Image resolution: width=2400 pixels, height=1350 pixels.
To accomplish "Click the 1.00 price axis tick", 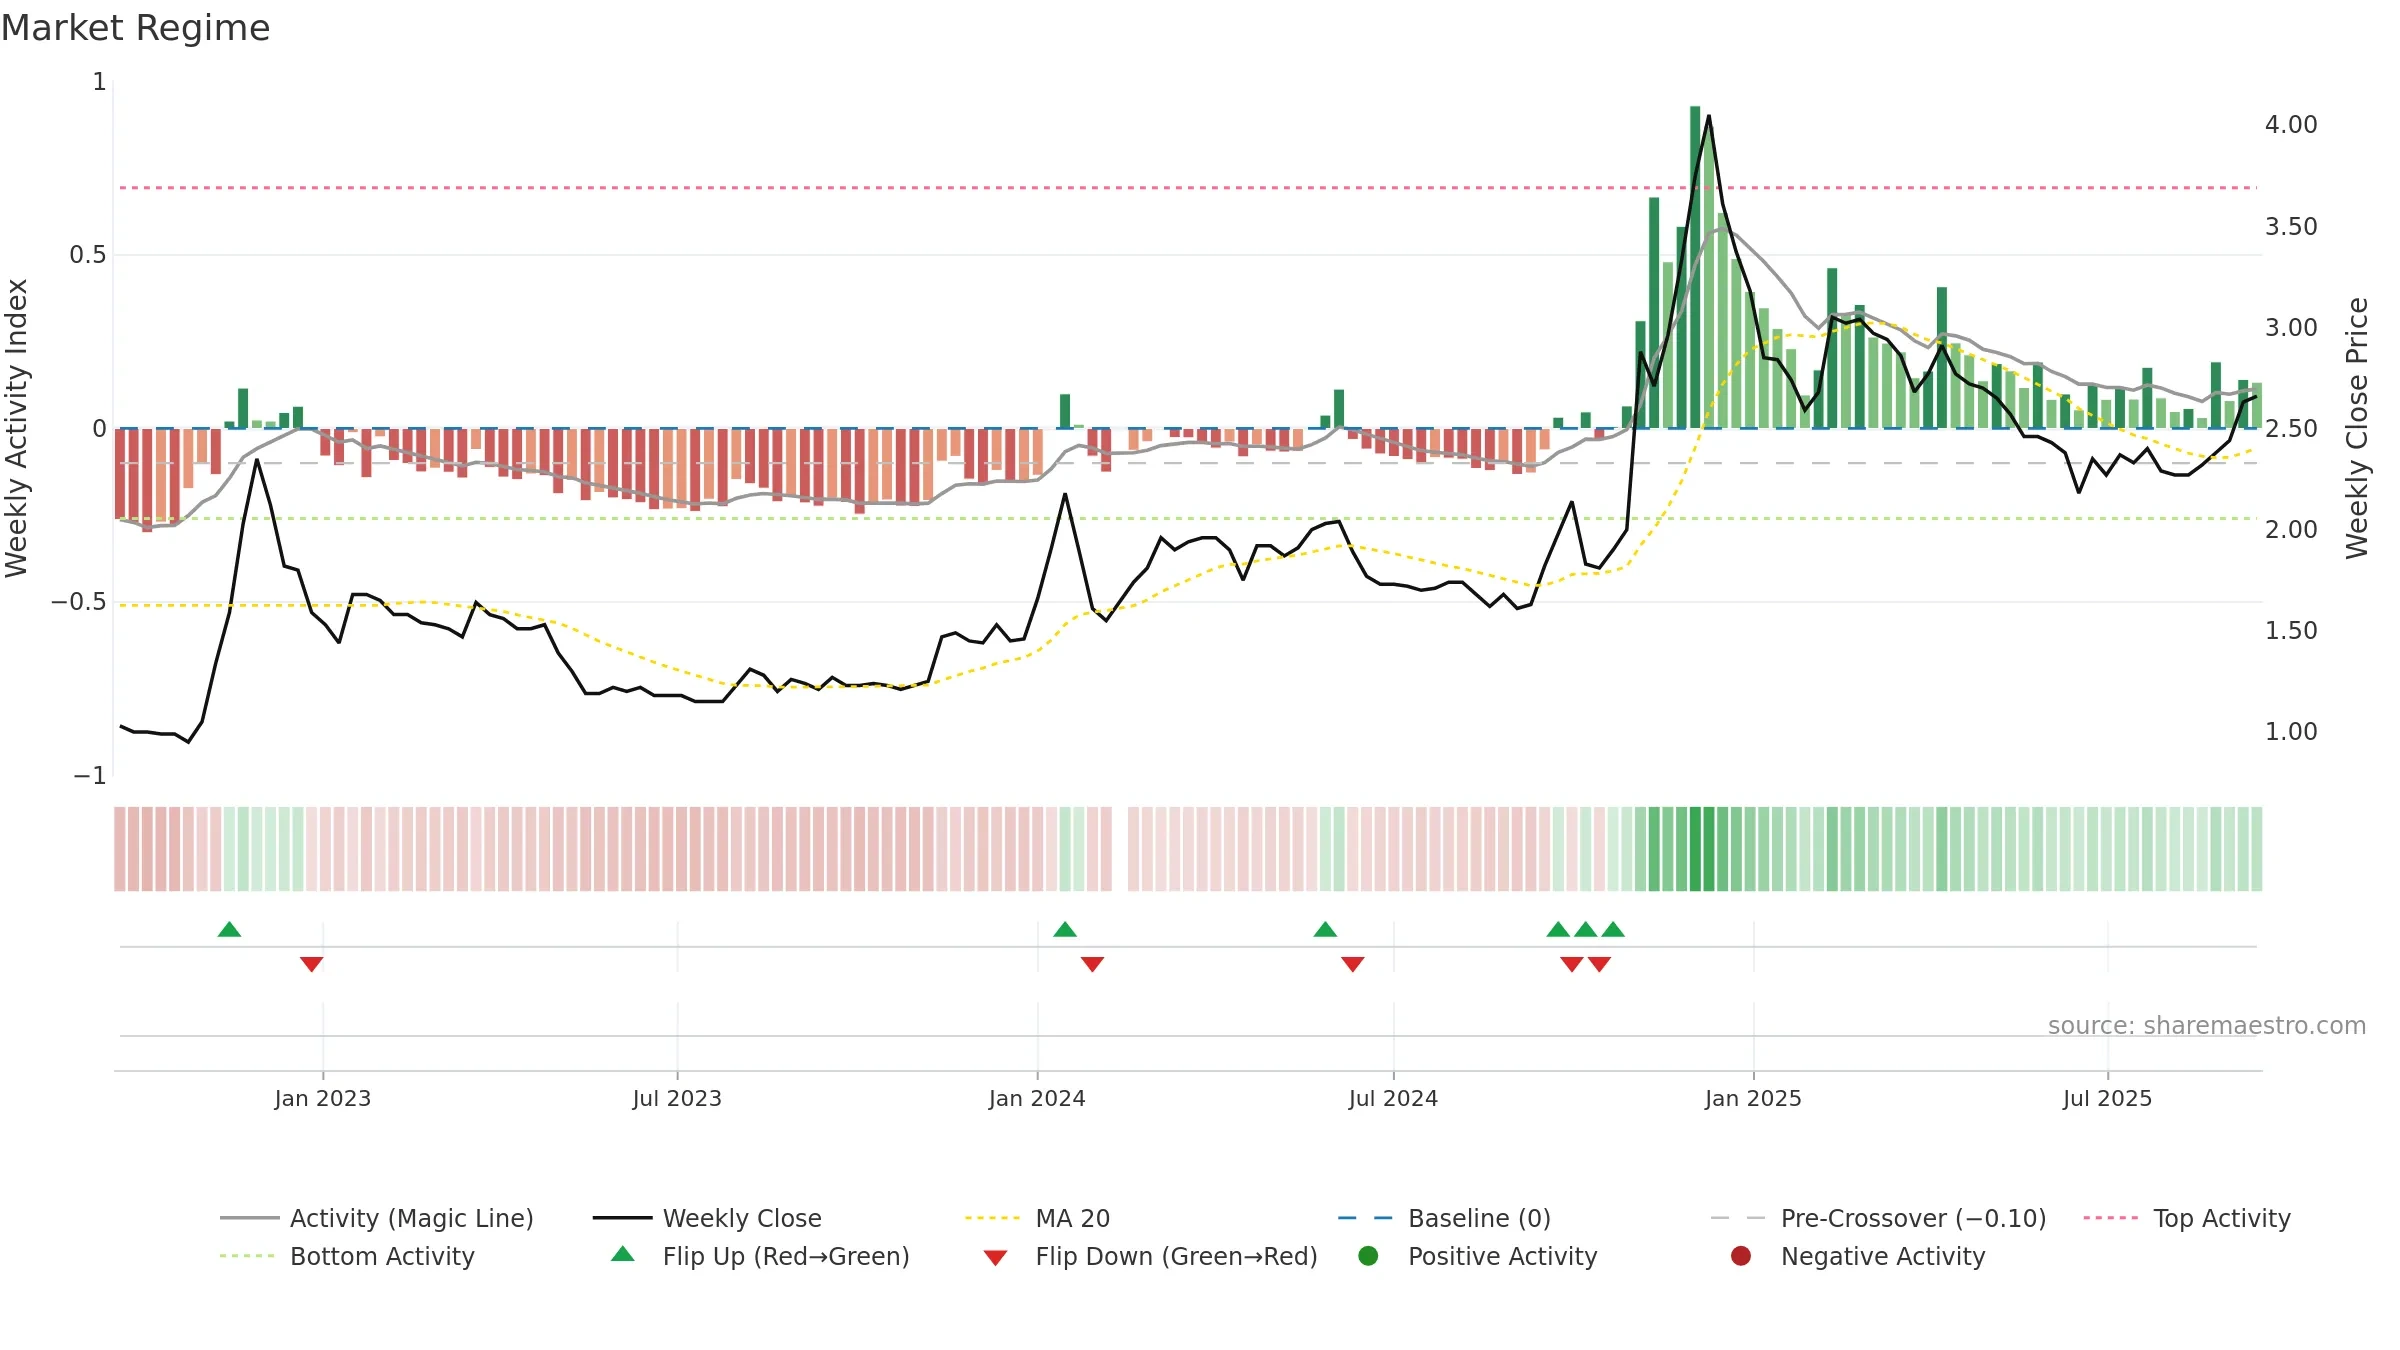I will click(x=2291, y=732).
